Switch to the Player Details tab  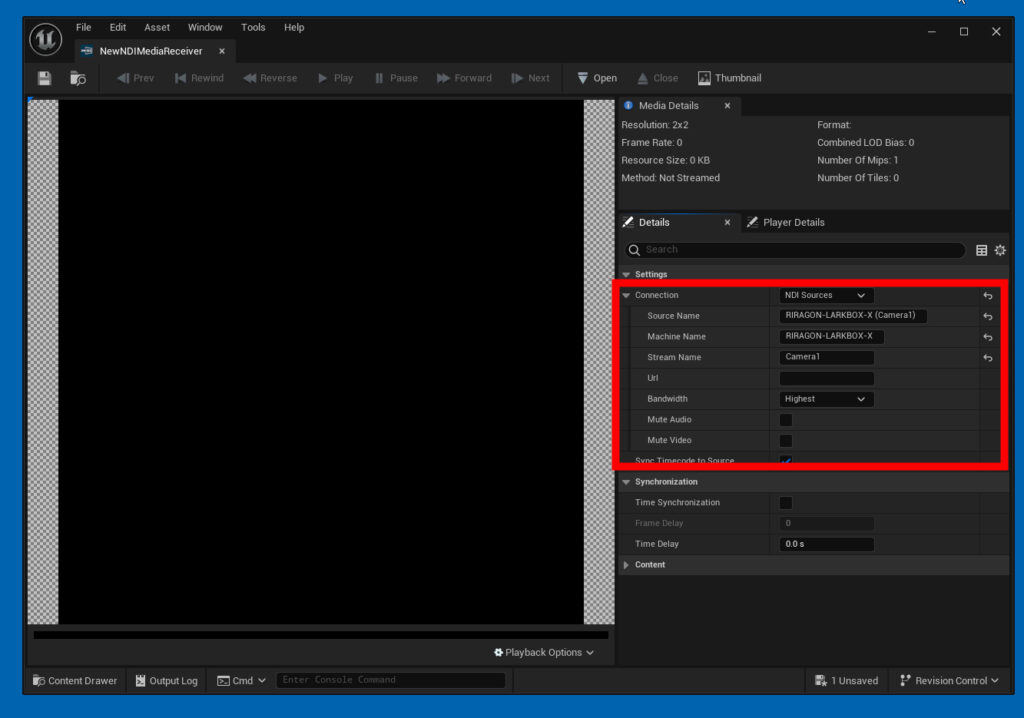click(x=794, y=222)
